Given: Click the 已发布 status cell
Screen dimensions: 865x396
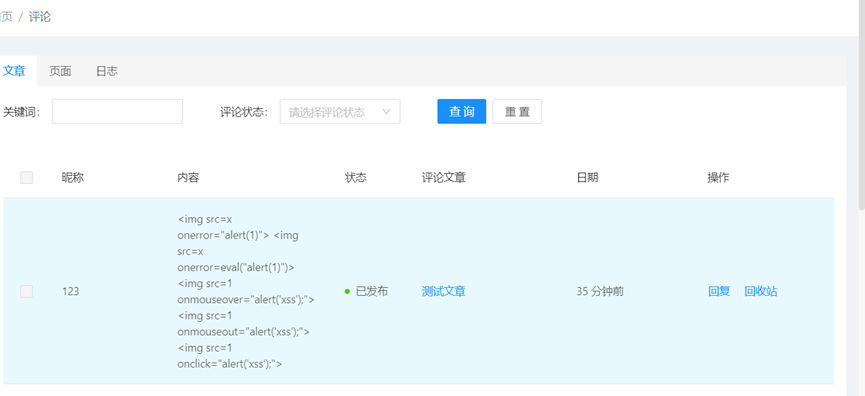Looking at the screenshot, I should click(x=366, y=291).
